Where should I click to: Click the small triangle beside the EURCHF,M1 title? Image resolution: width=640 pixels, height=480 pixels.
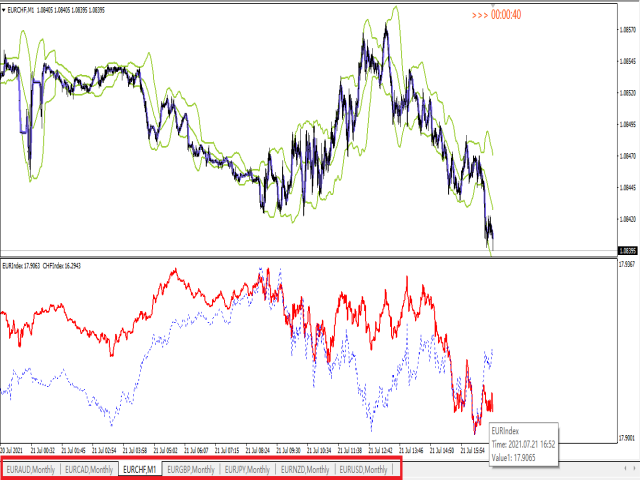[4, 9]
